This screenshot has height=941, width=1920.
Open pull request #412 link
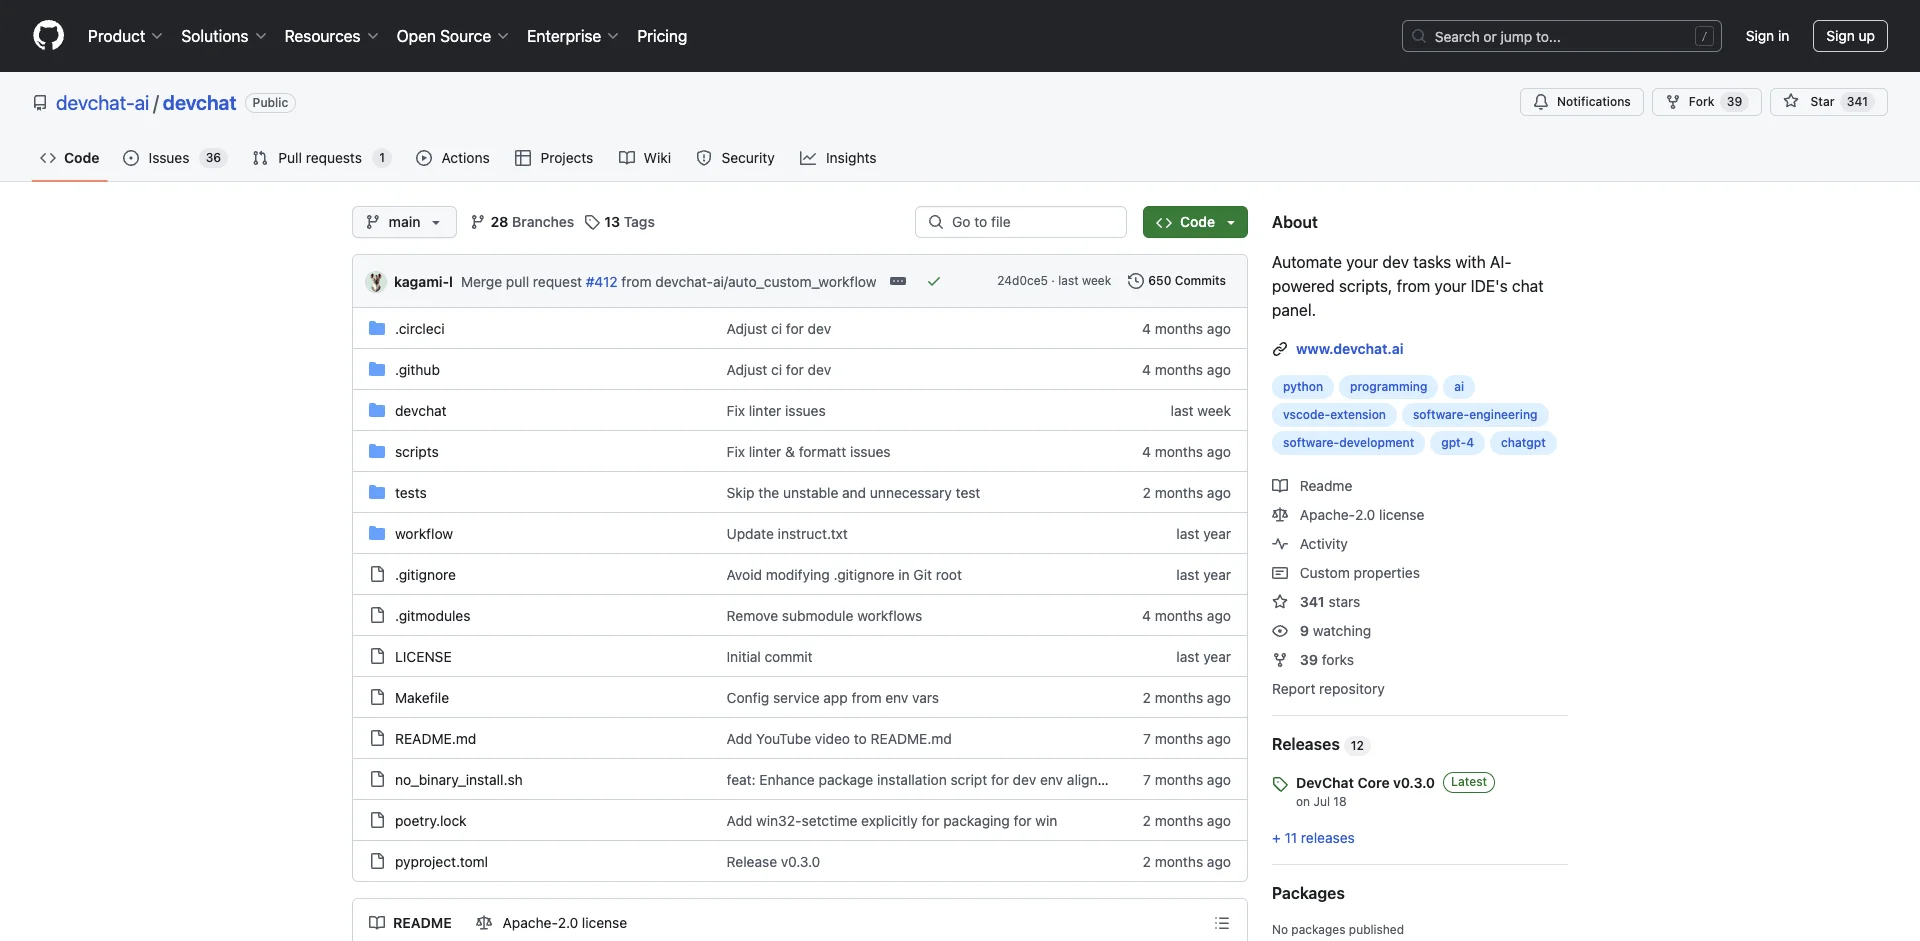[x=601, y=282]
